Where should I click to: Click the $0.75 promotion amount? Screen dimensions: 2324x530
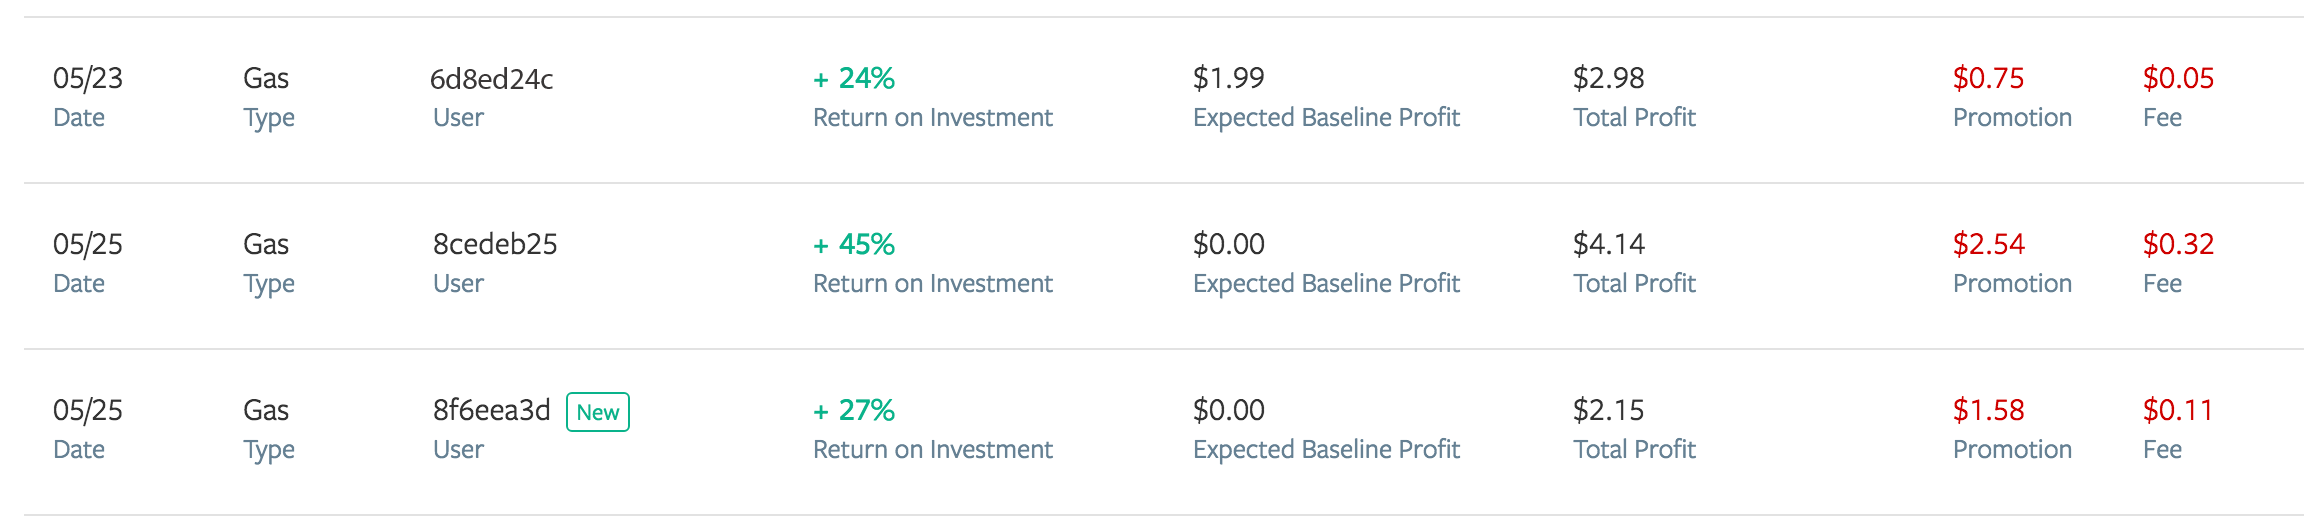(1989, 78)
